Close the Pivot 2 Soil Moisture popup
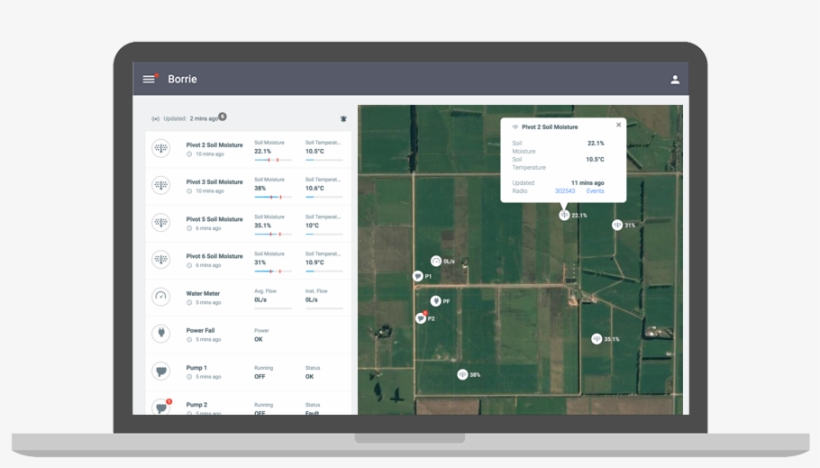The width and height of the screenshot is (820, 468). [x=618, y=125]
